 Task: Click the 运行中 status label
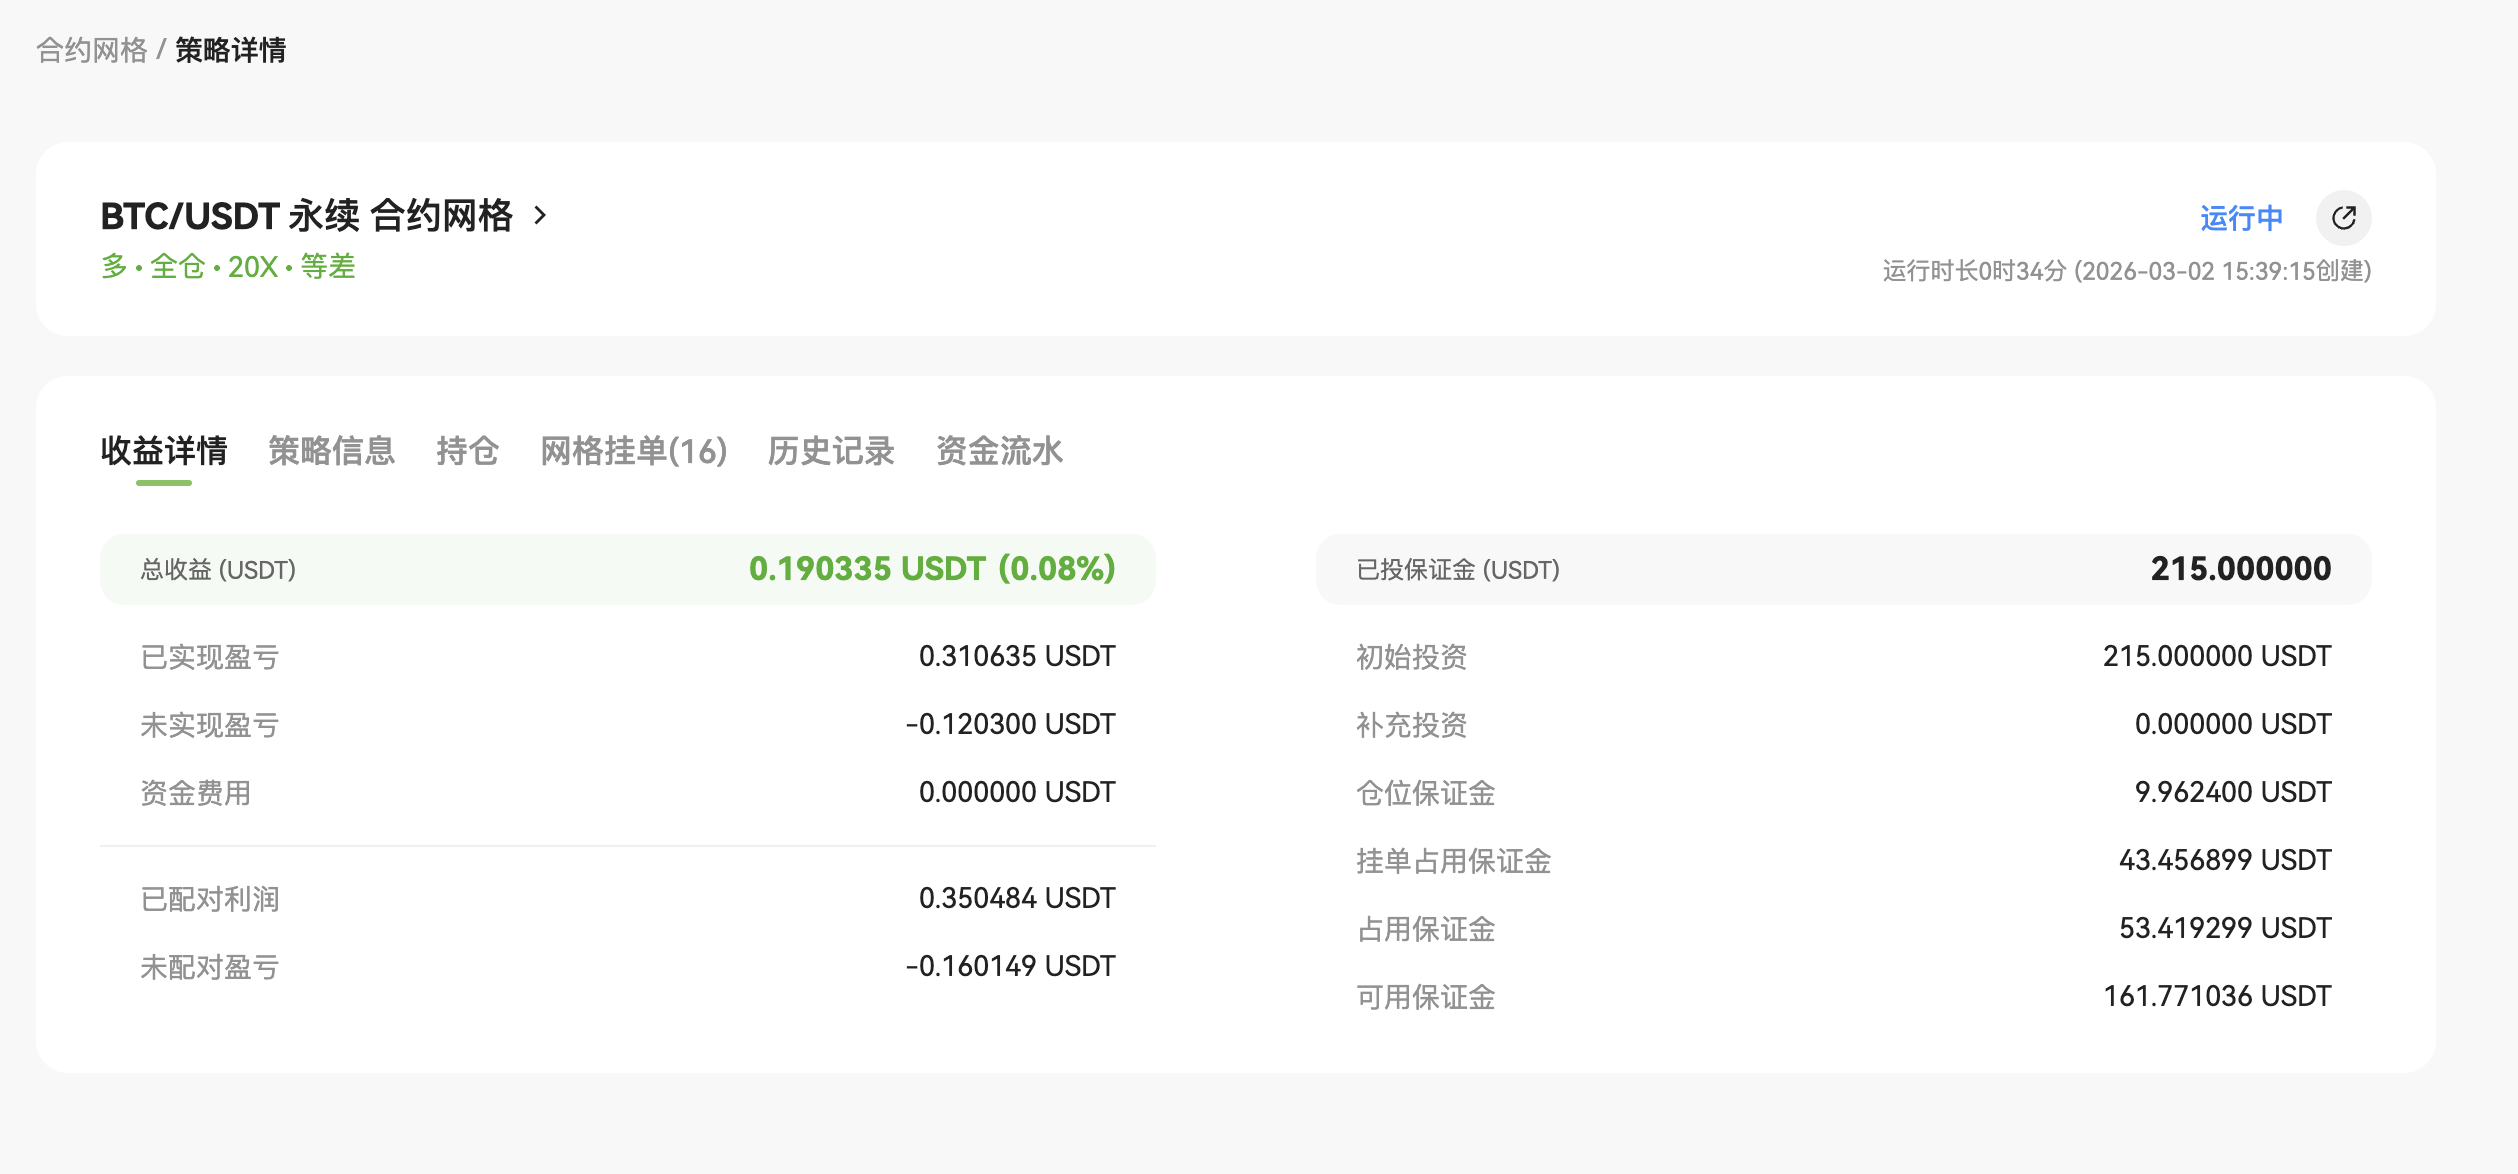[2241, 218]
